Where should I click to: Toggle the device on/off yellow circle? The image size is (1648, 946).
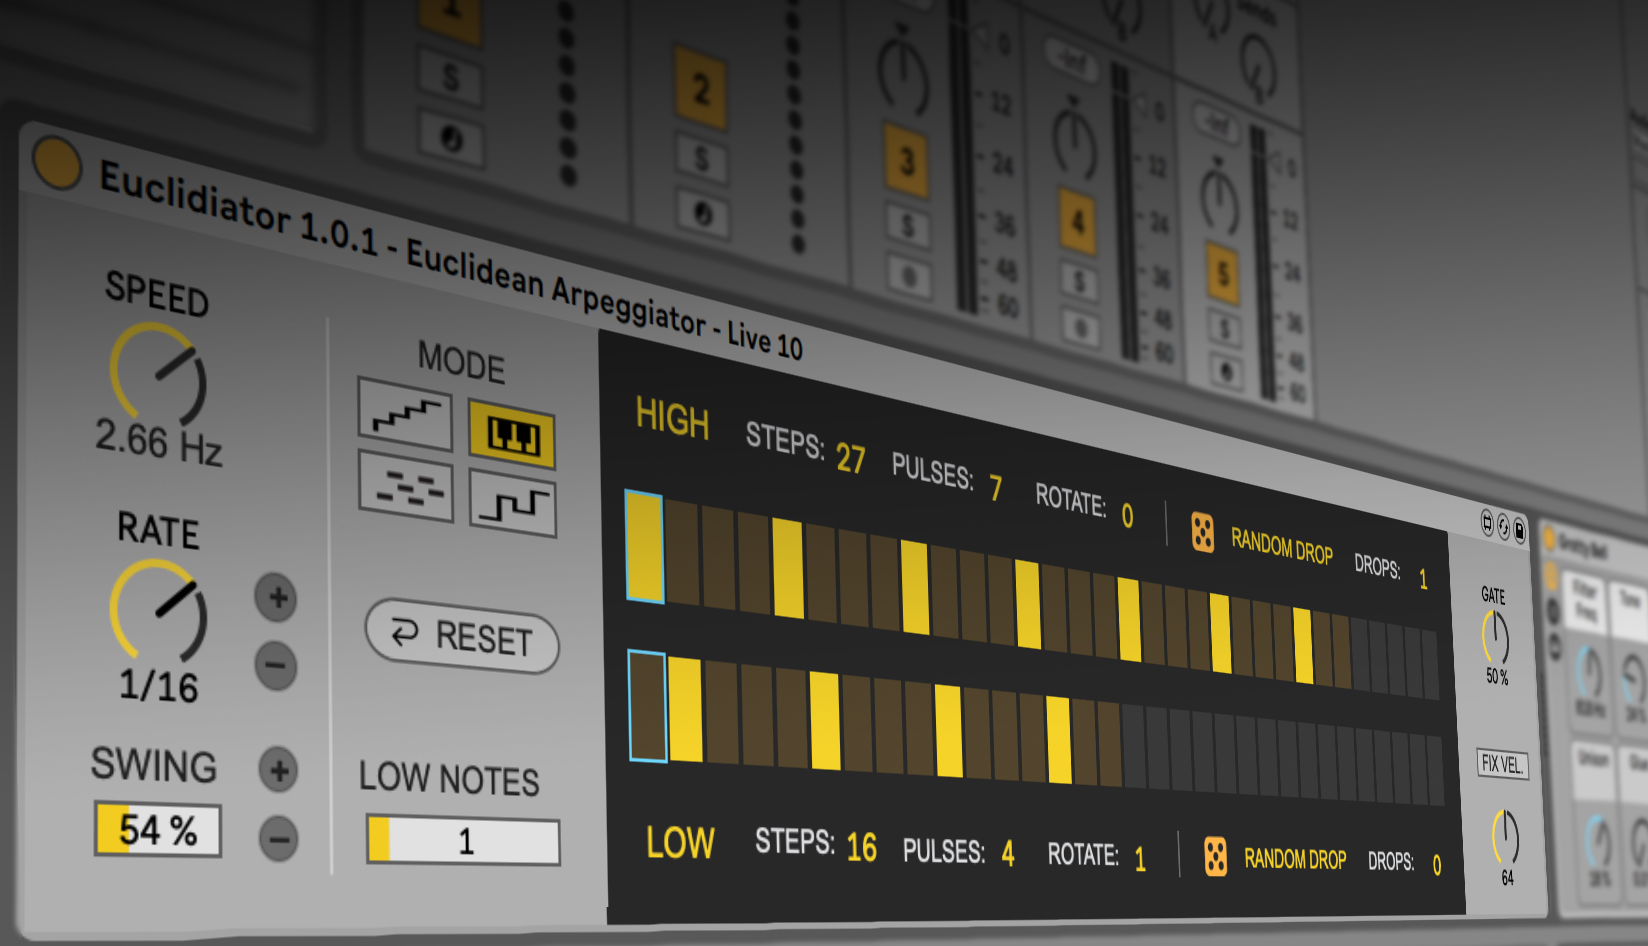57,163
